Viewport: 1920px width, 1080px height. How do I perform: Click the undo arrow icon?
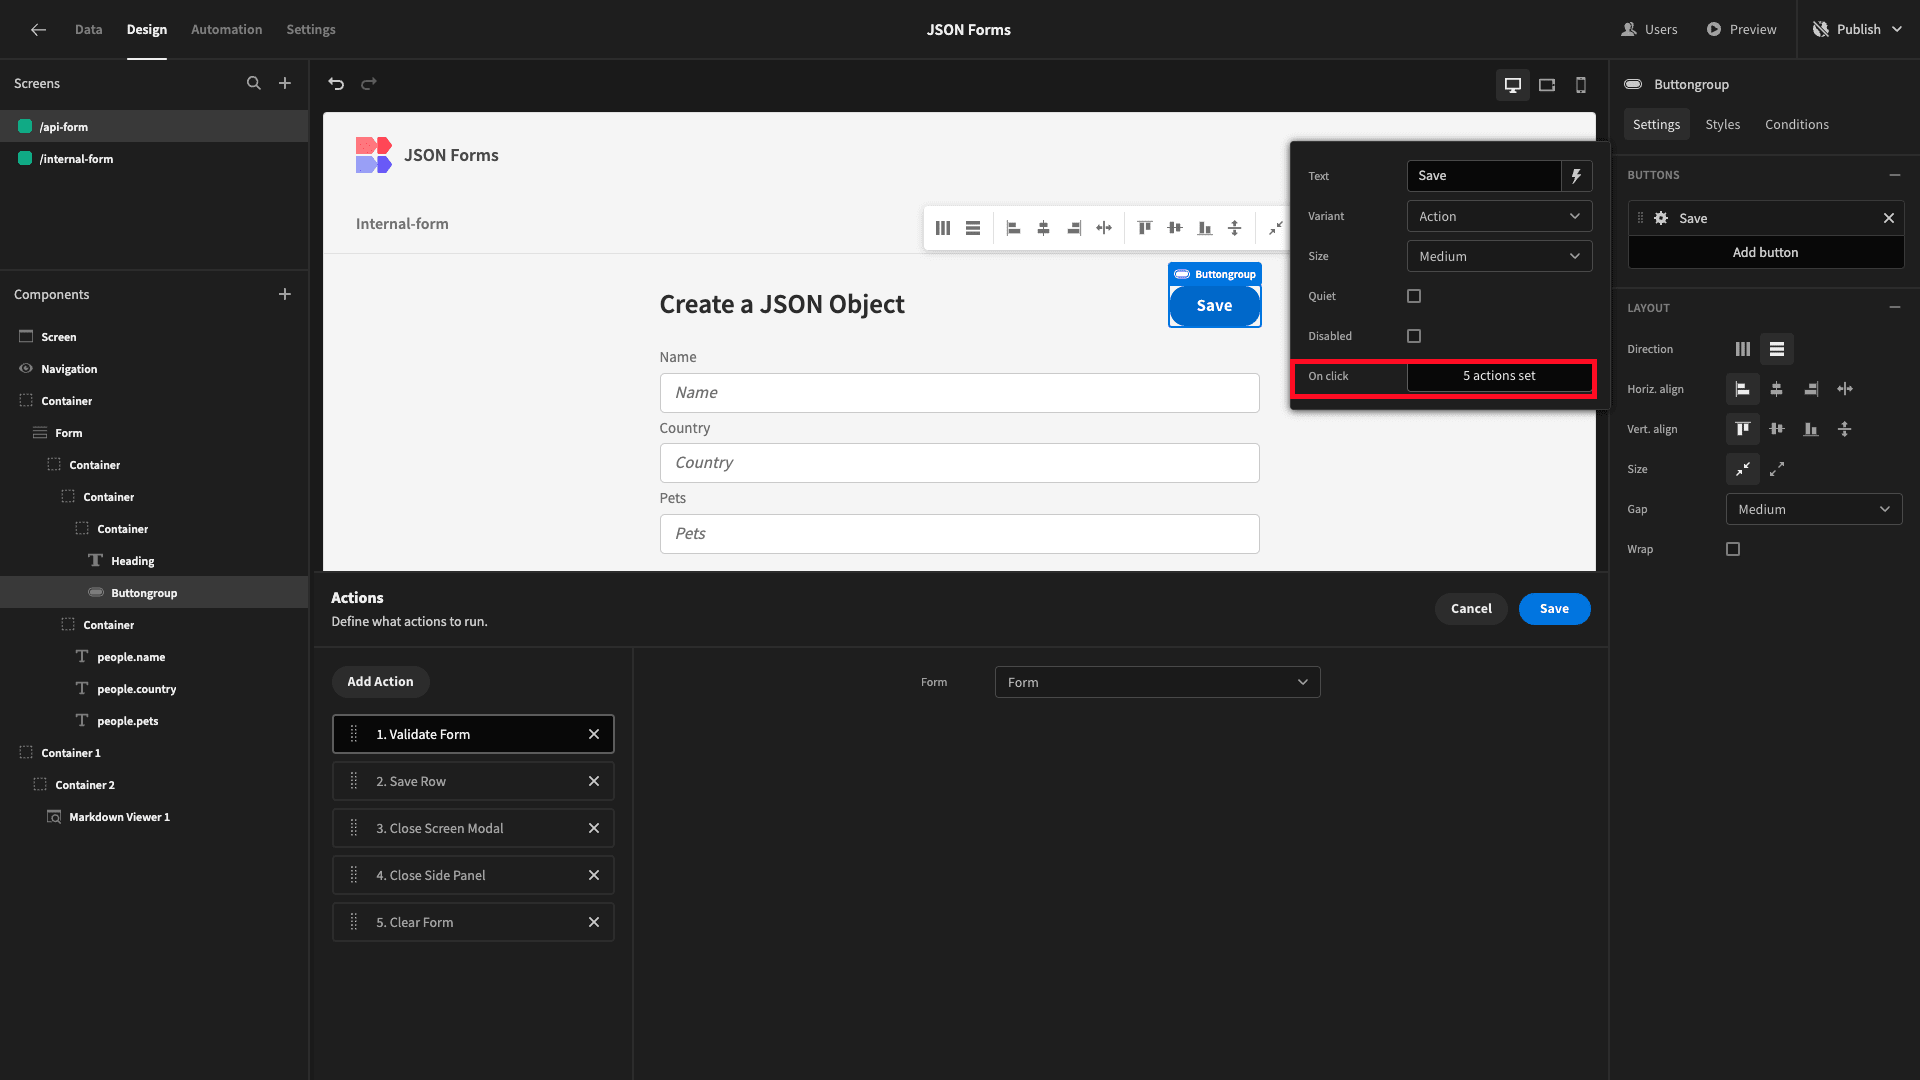pyautogui.click(x=336, y=83)
